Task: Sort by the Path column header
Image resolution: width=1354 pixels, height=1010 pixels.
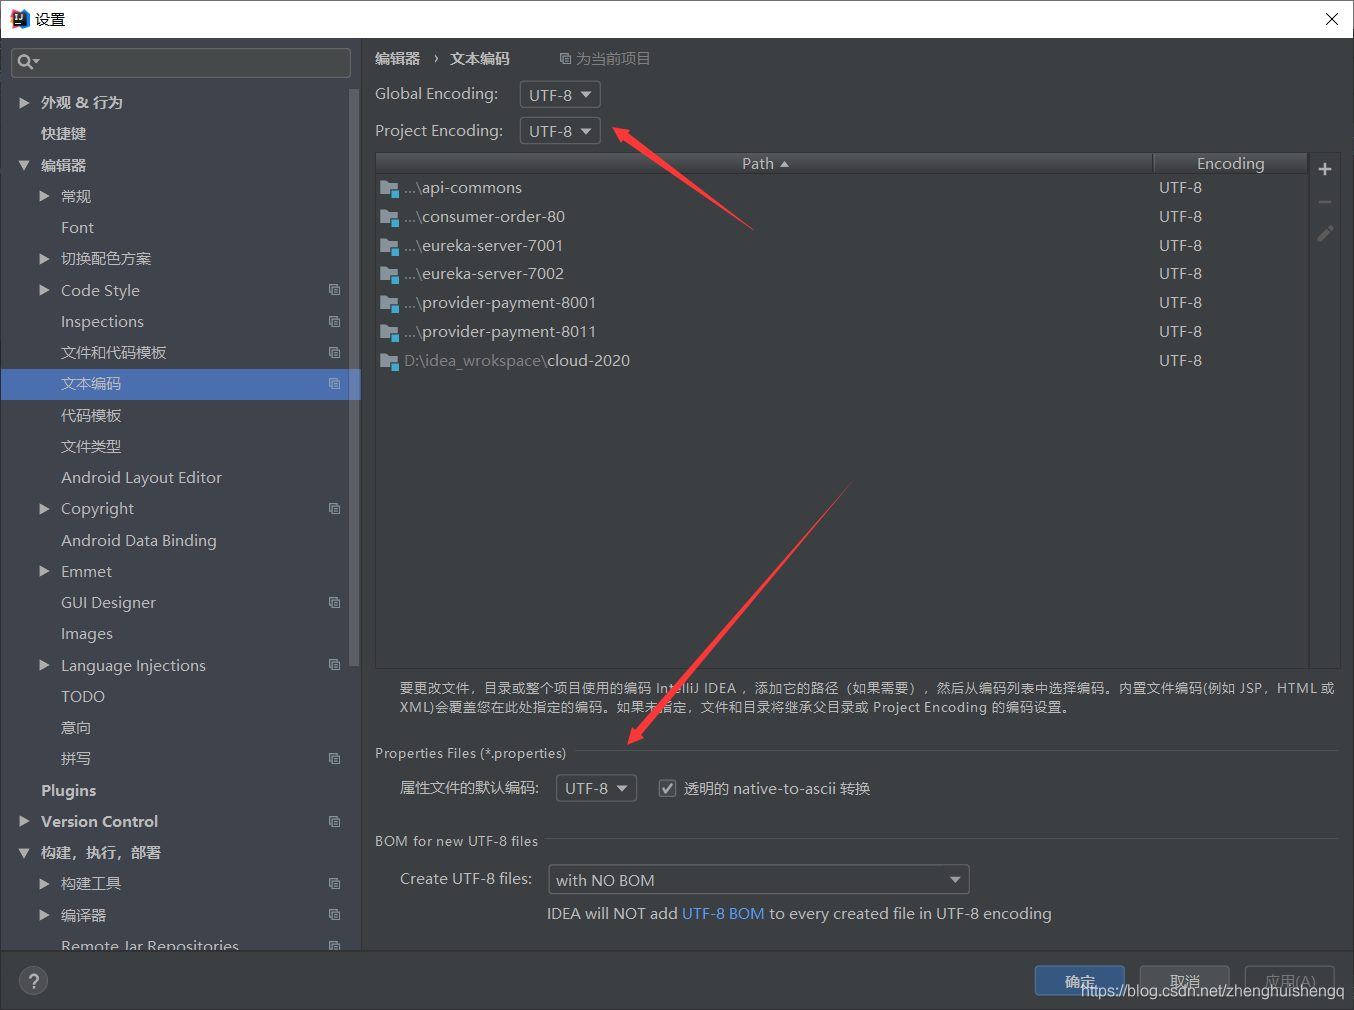Action: click(x=764, y=163)
